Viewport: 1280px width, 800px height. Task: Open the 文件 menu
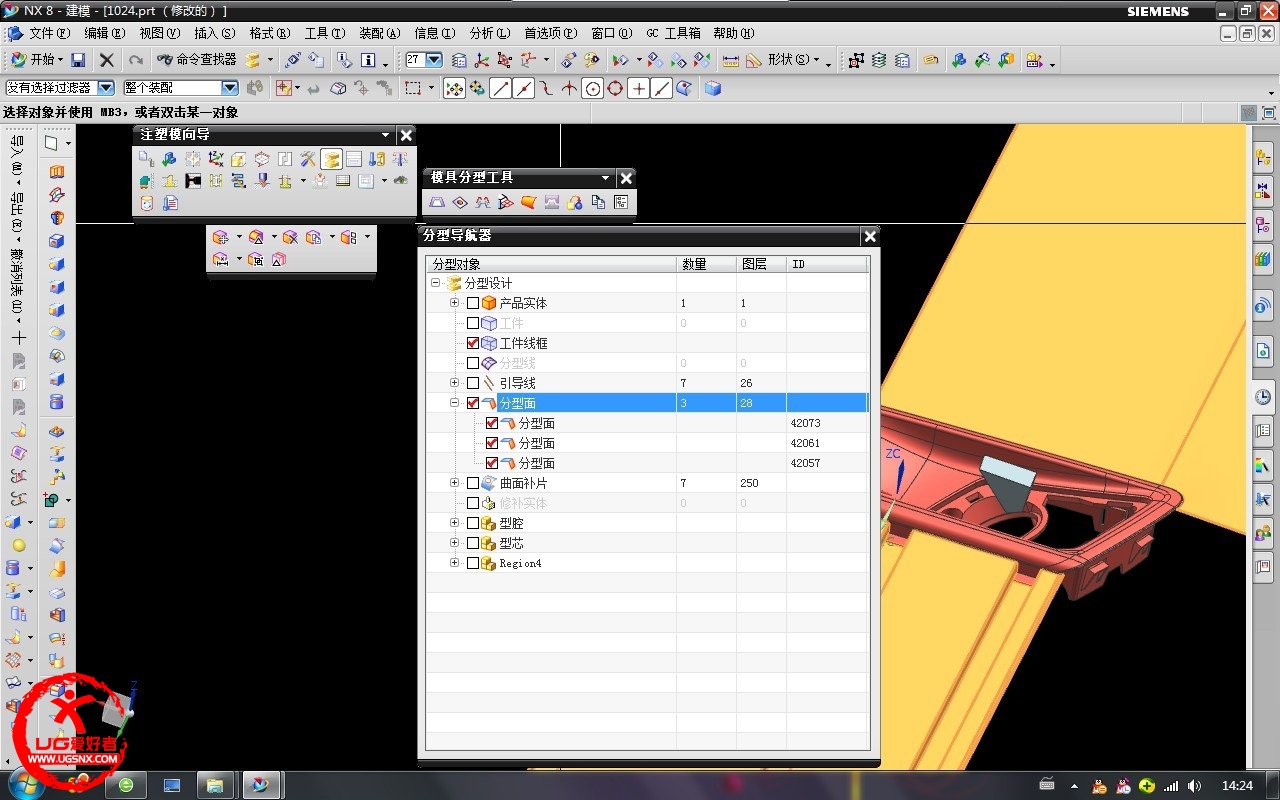tap(49, 34)
